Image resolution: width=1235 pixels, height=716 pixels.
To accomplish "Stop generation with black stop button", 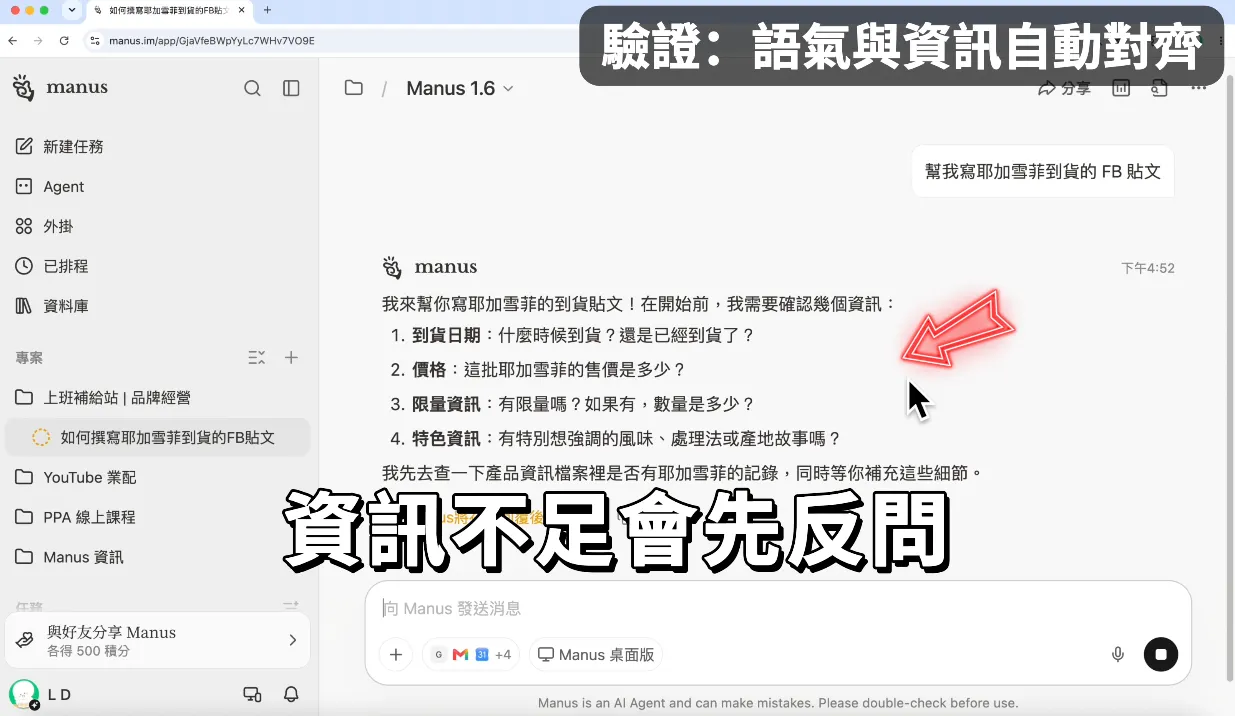I will click(1161, 655).
